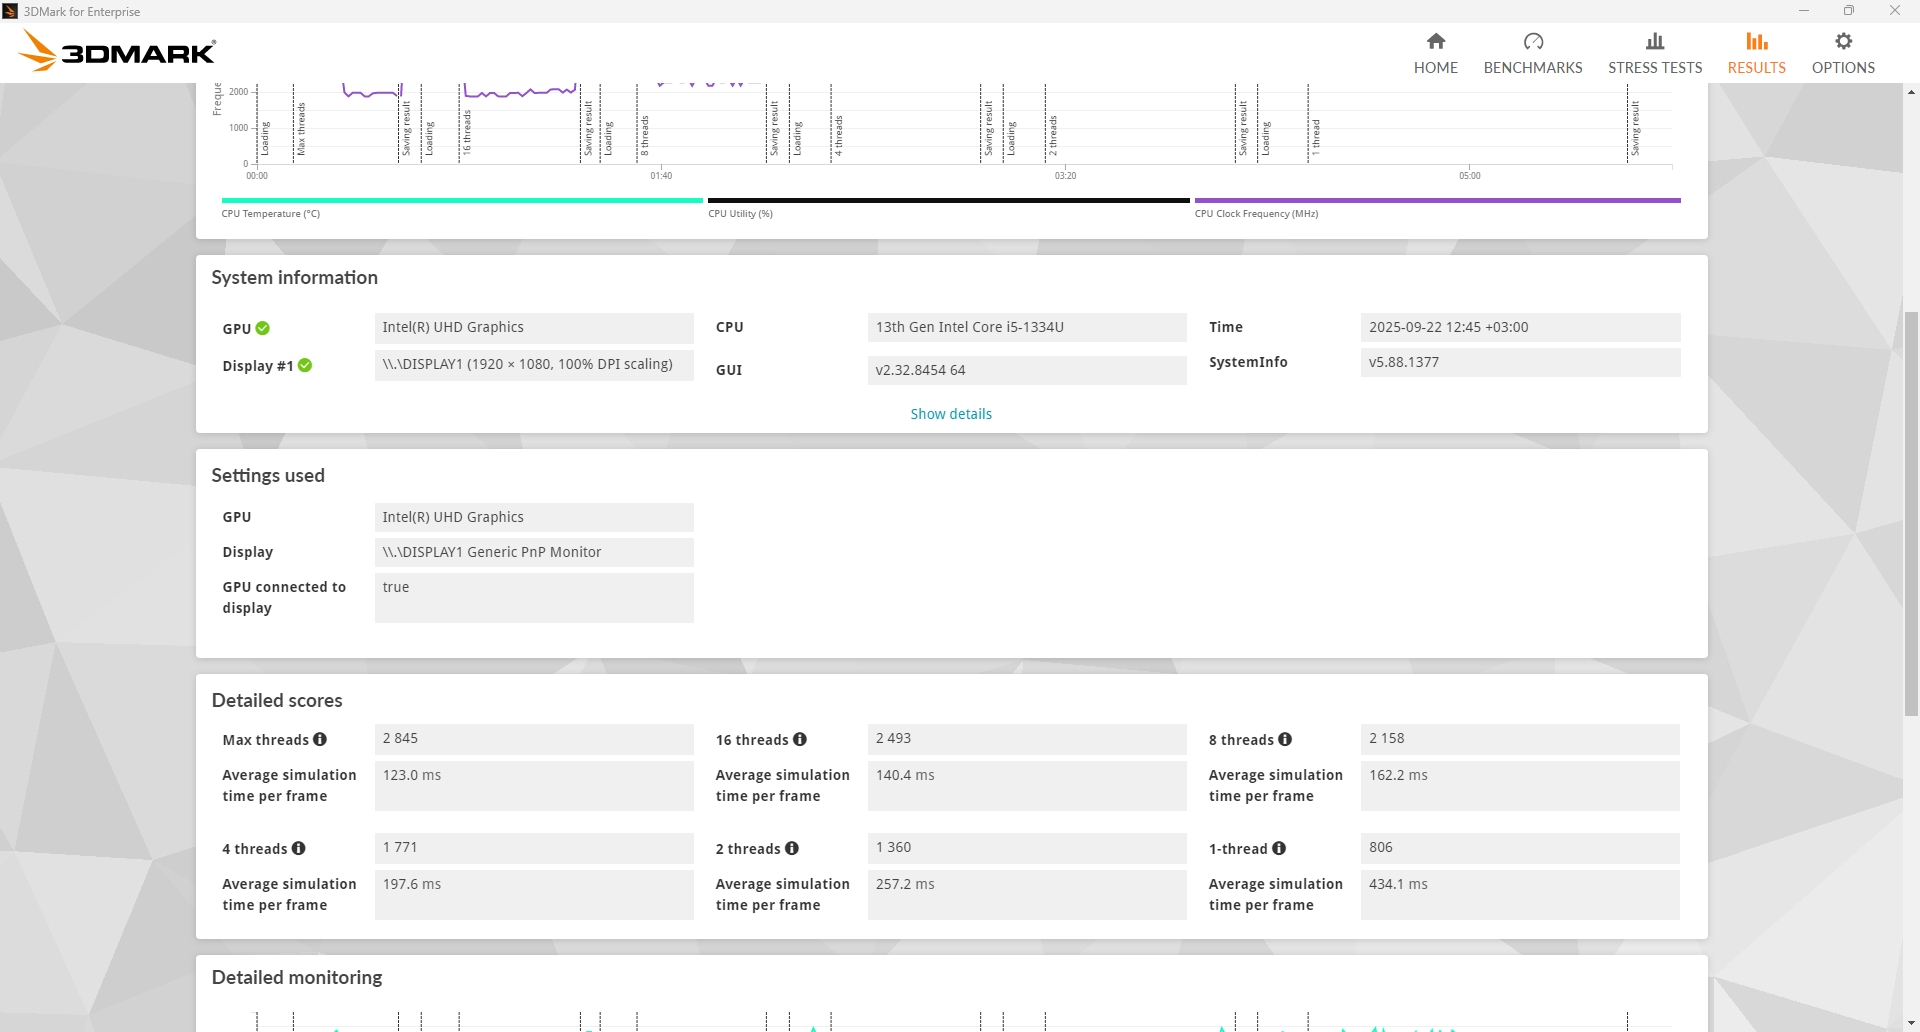This screenshot has width=1920, height=1032.
Task: Select the RESULTS tab
Action: [1757, 53]
